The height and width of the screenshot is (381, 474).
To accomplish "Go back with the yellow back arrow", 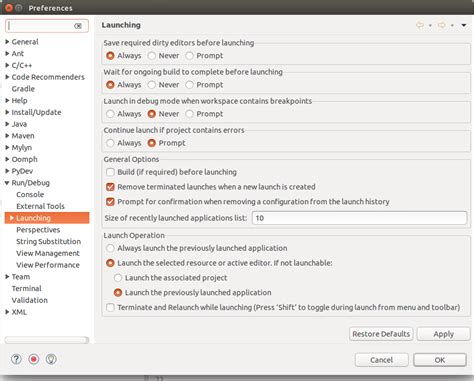I will 420,25.
